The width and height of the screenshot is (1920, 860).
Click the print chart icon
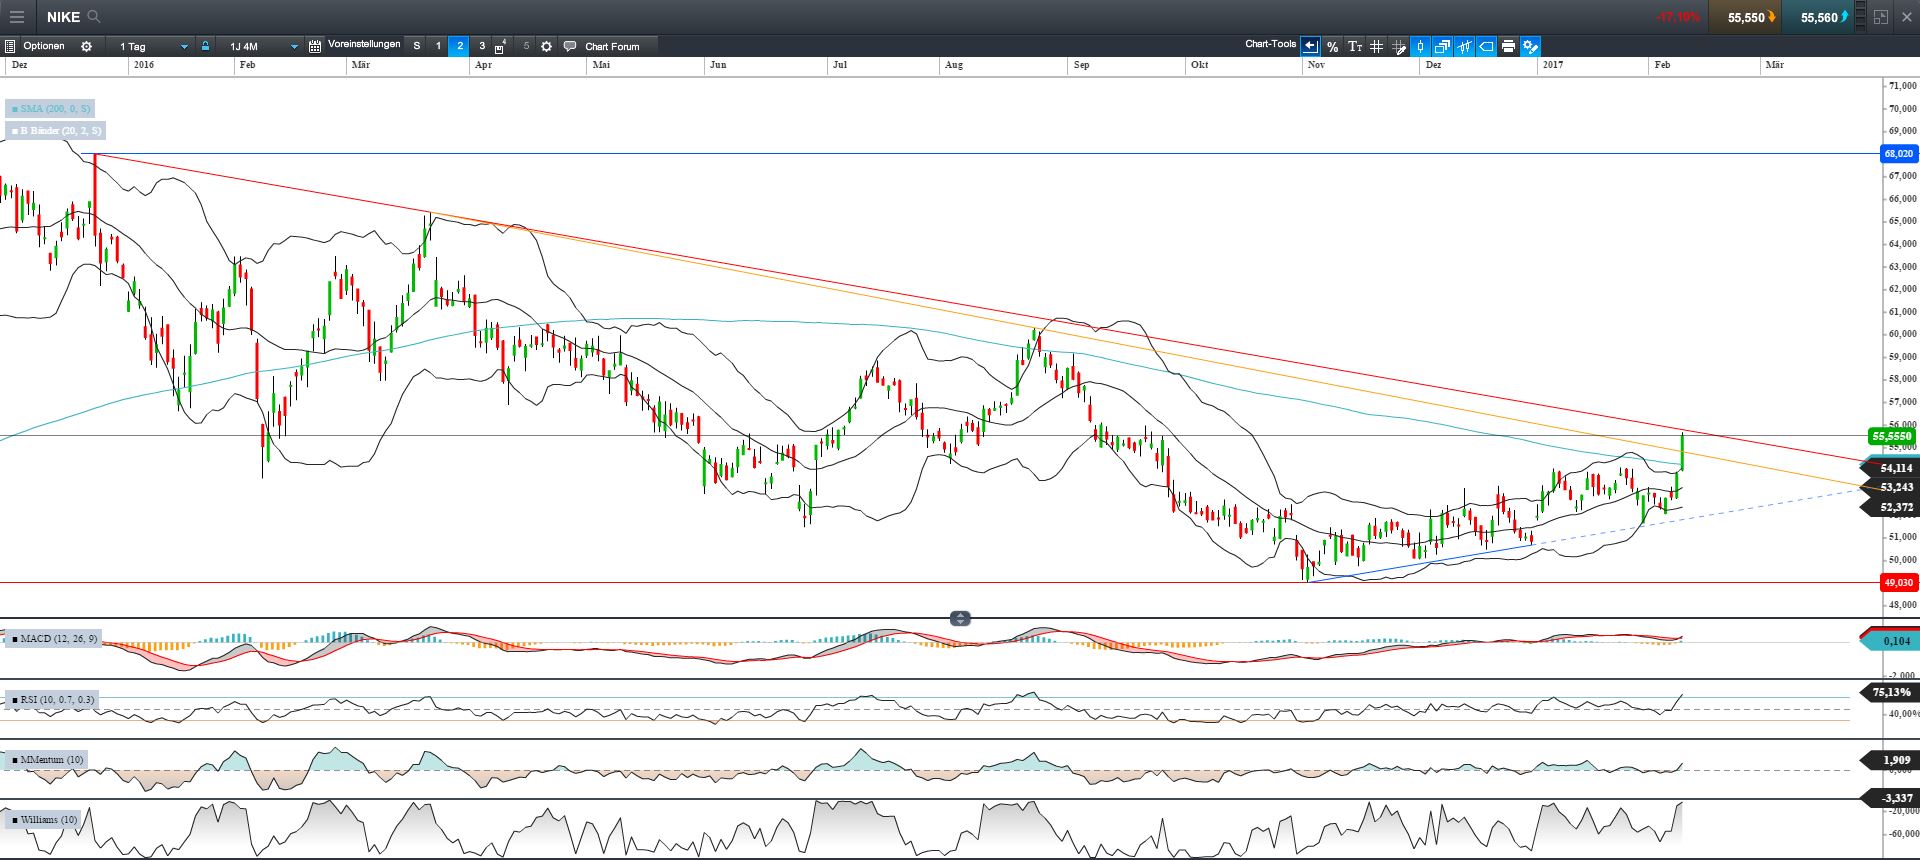[1508, 47]
